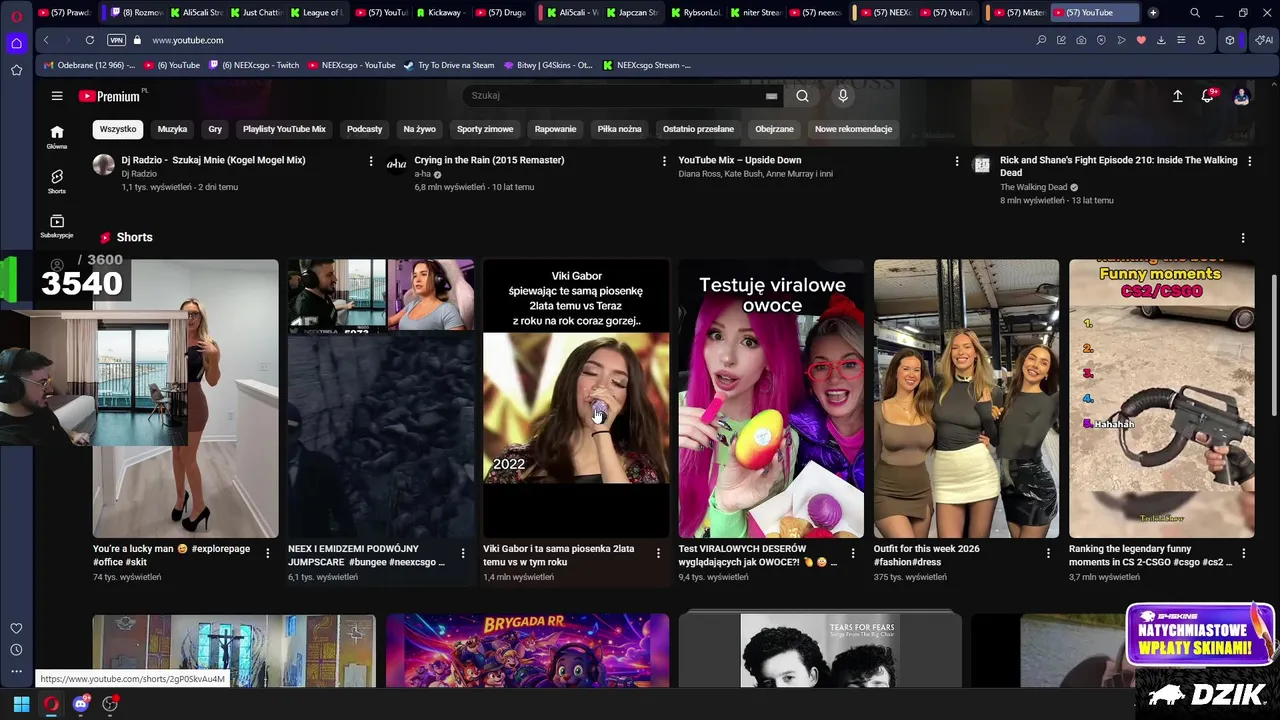Open Try To Drive na Steam bookmark
This screenshot has height=720, width=1280.
coord(449,65)
